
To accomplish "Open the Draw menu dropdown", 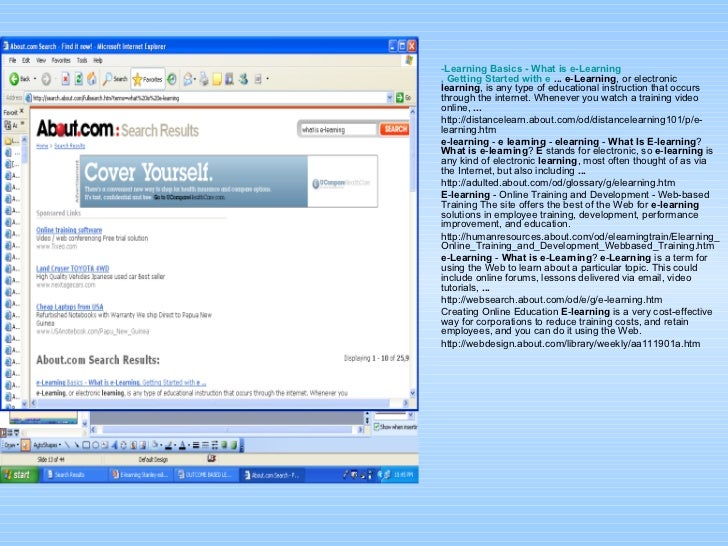I will [x=10, y=445].
